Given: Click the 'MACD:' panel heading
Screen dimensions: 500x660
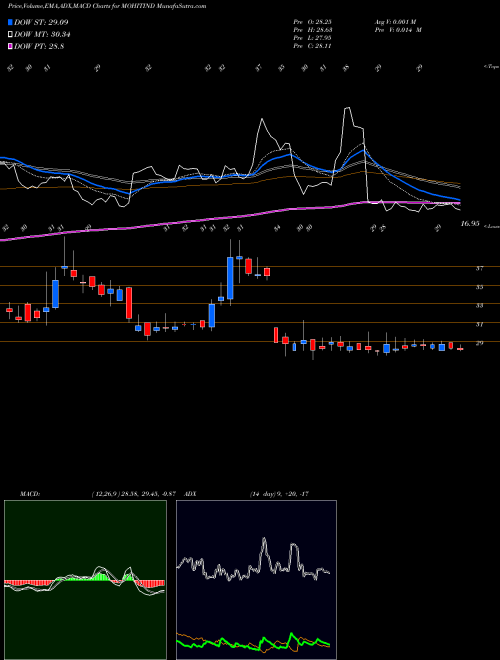Looking at the screenshot, I should 30,494.
